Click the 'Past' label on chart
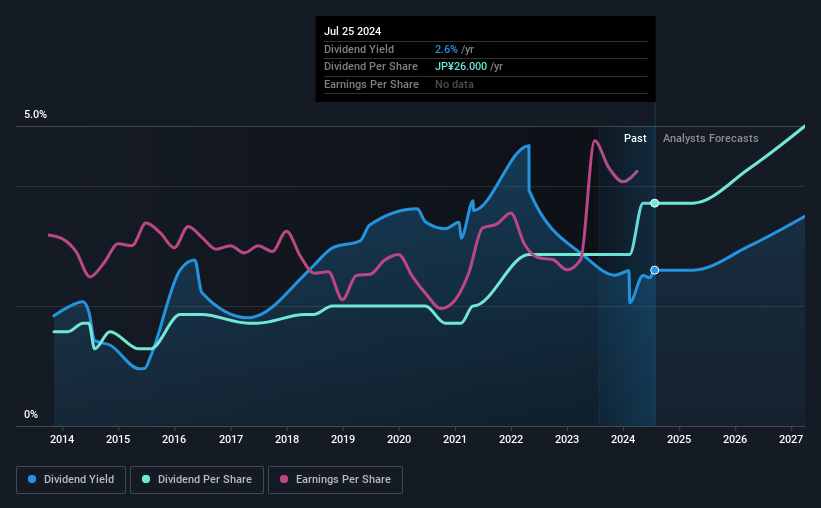The width and height of the screenshot is (821, 508). coord(635,138)
